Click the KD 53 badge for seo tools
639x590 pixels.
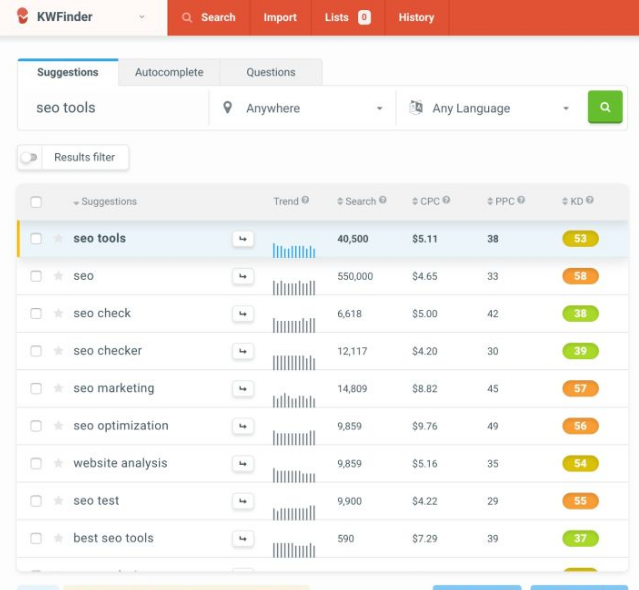point(580,238)
